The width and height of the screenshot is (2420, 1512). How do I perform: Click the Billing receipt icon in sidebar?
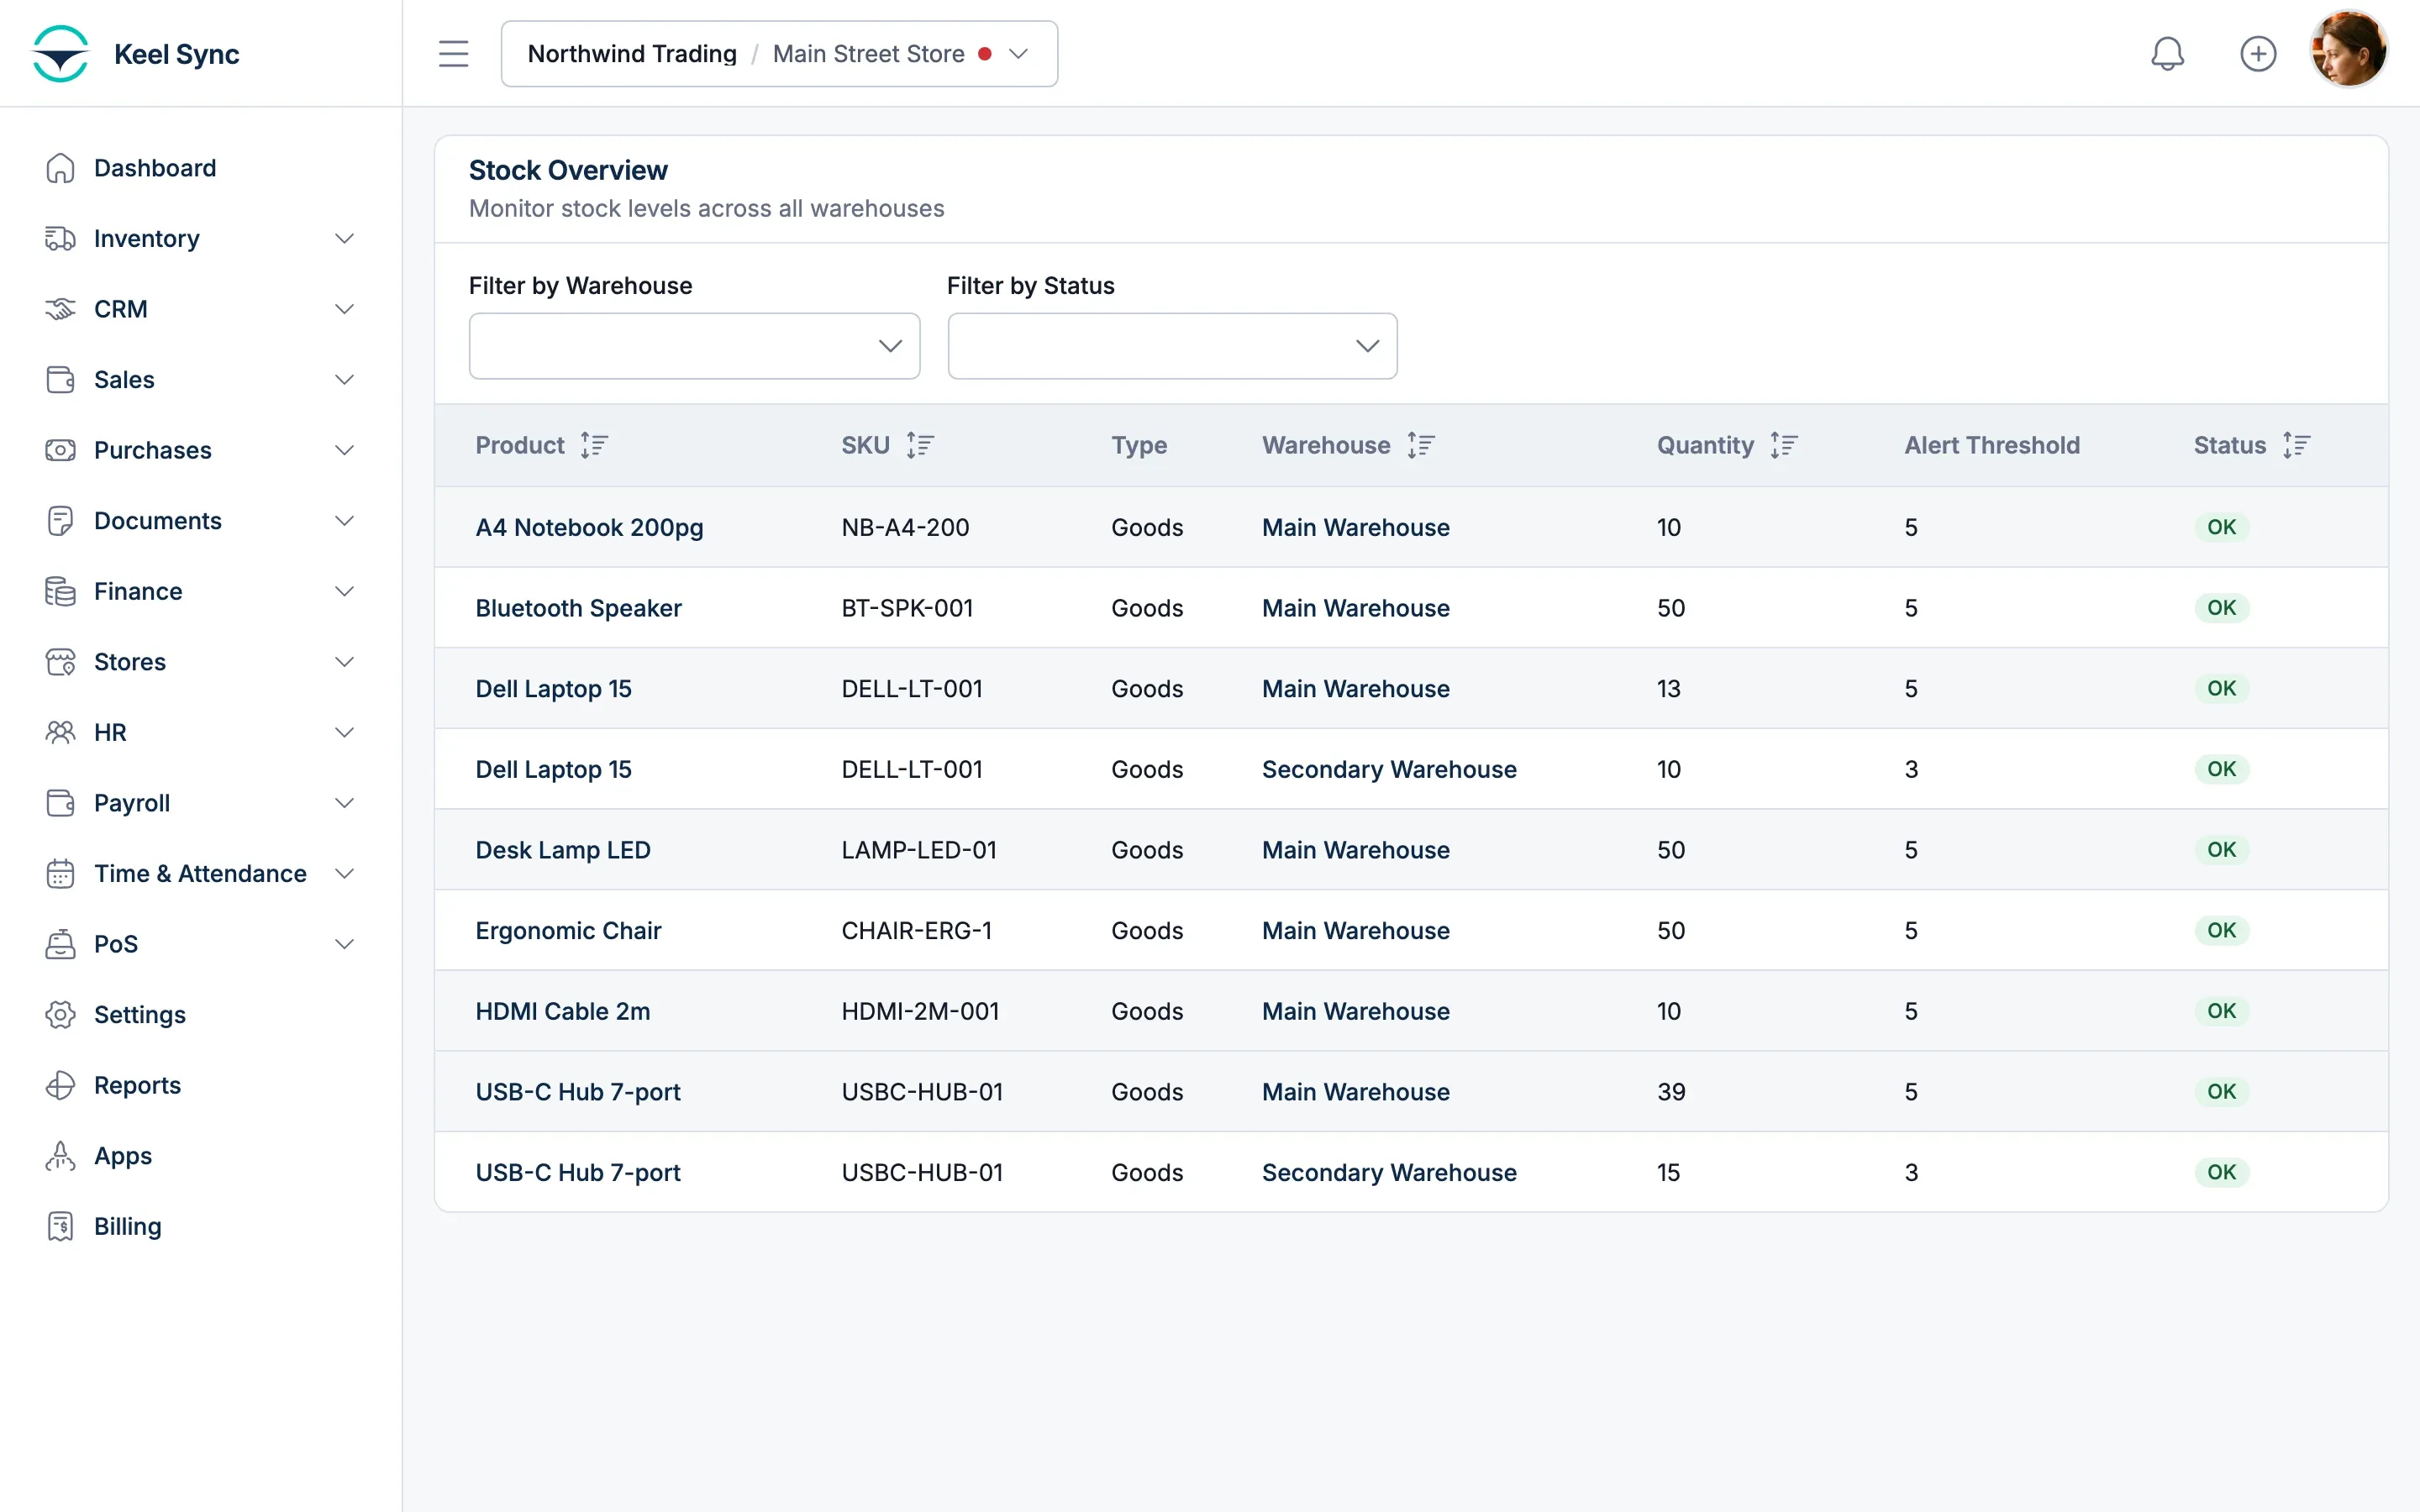pyautogui.click(x=60, y=1226)
